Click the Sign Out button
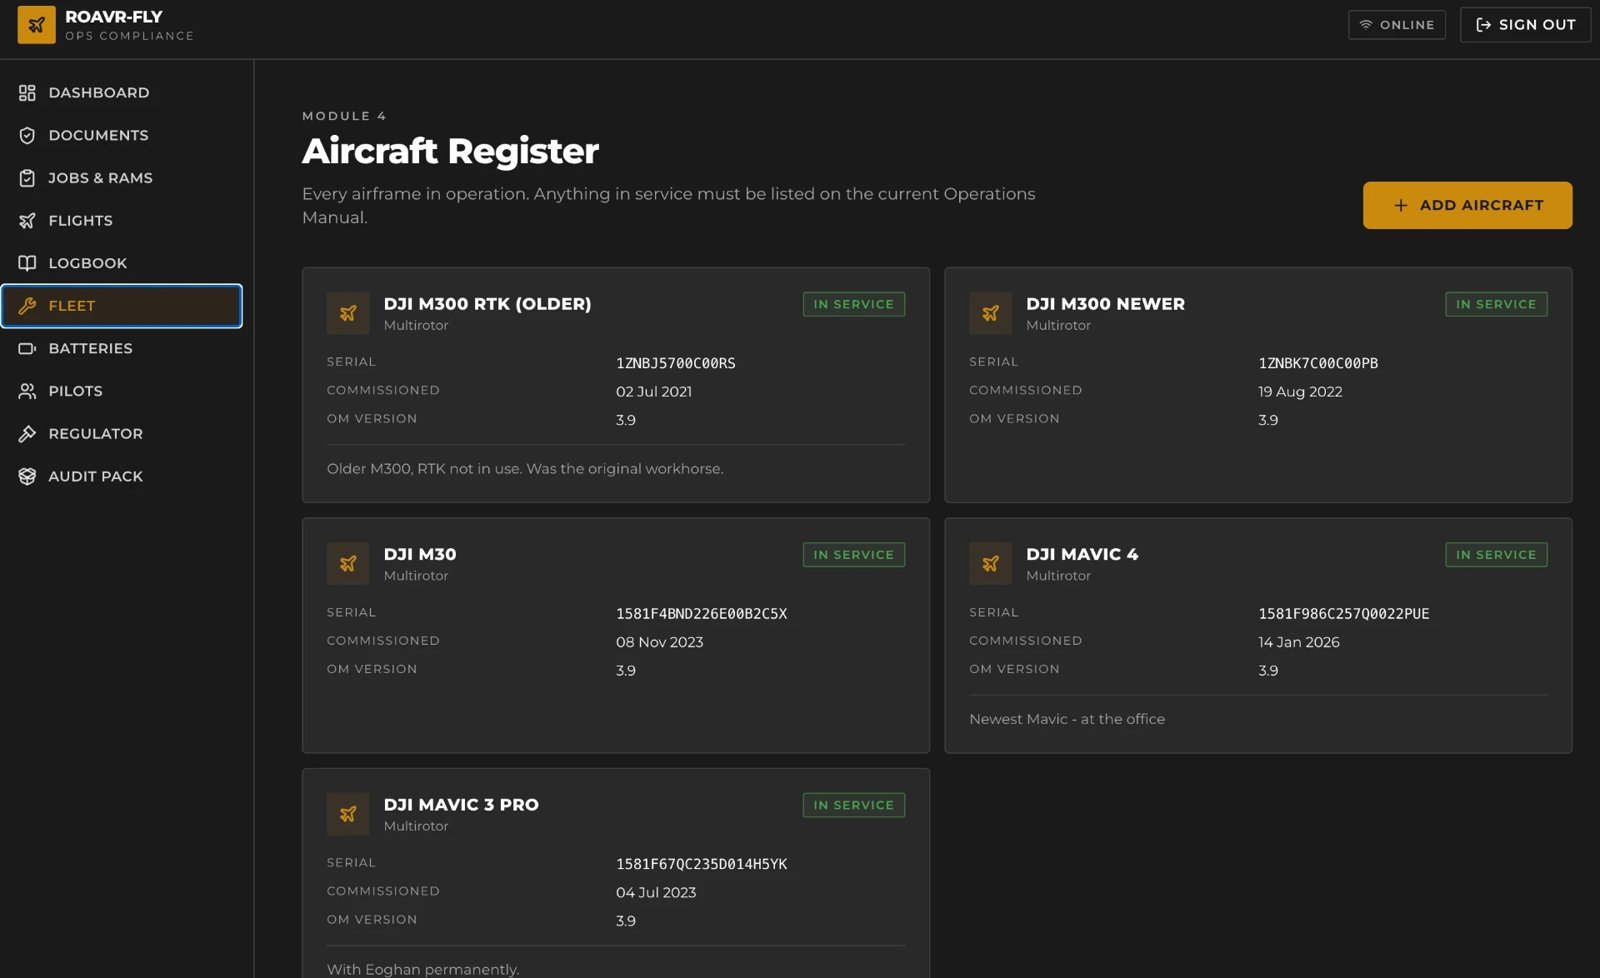This screenshot has height=978, width=1600. [1525, 25]
